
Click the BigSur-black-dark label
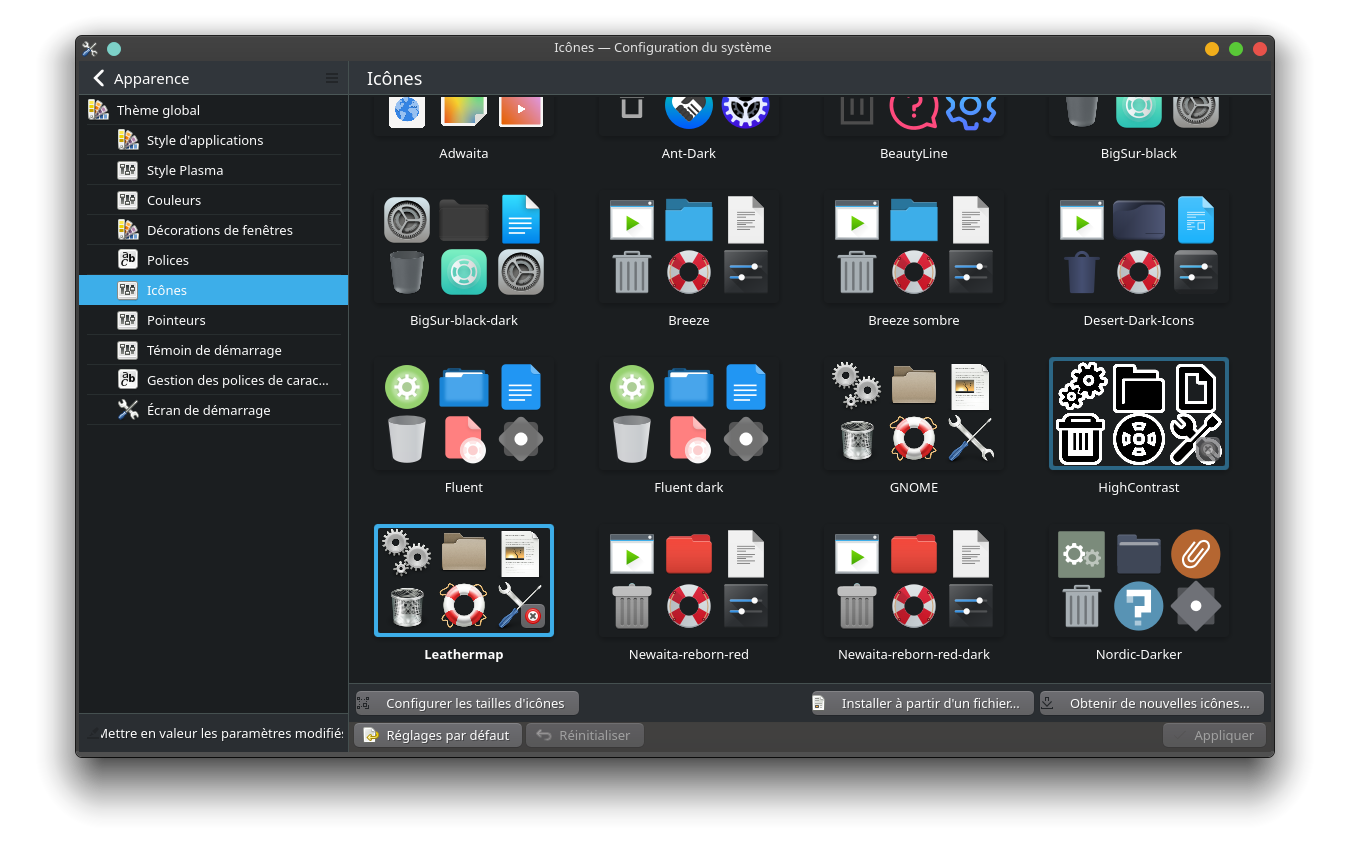tap(464, 320)
